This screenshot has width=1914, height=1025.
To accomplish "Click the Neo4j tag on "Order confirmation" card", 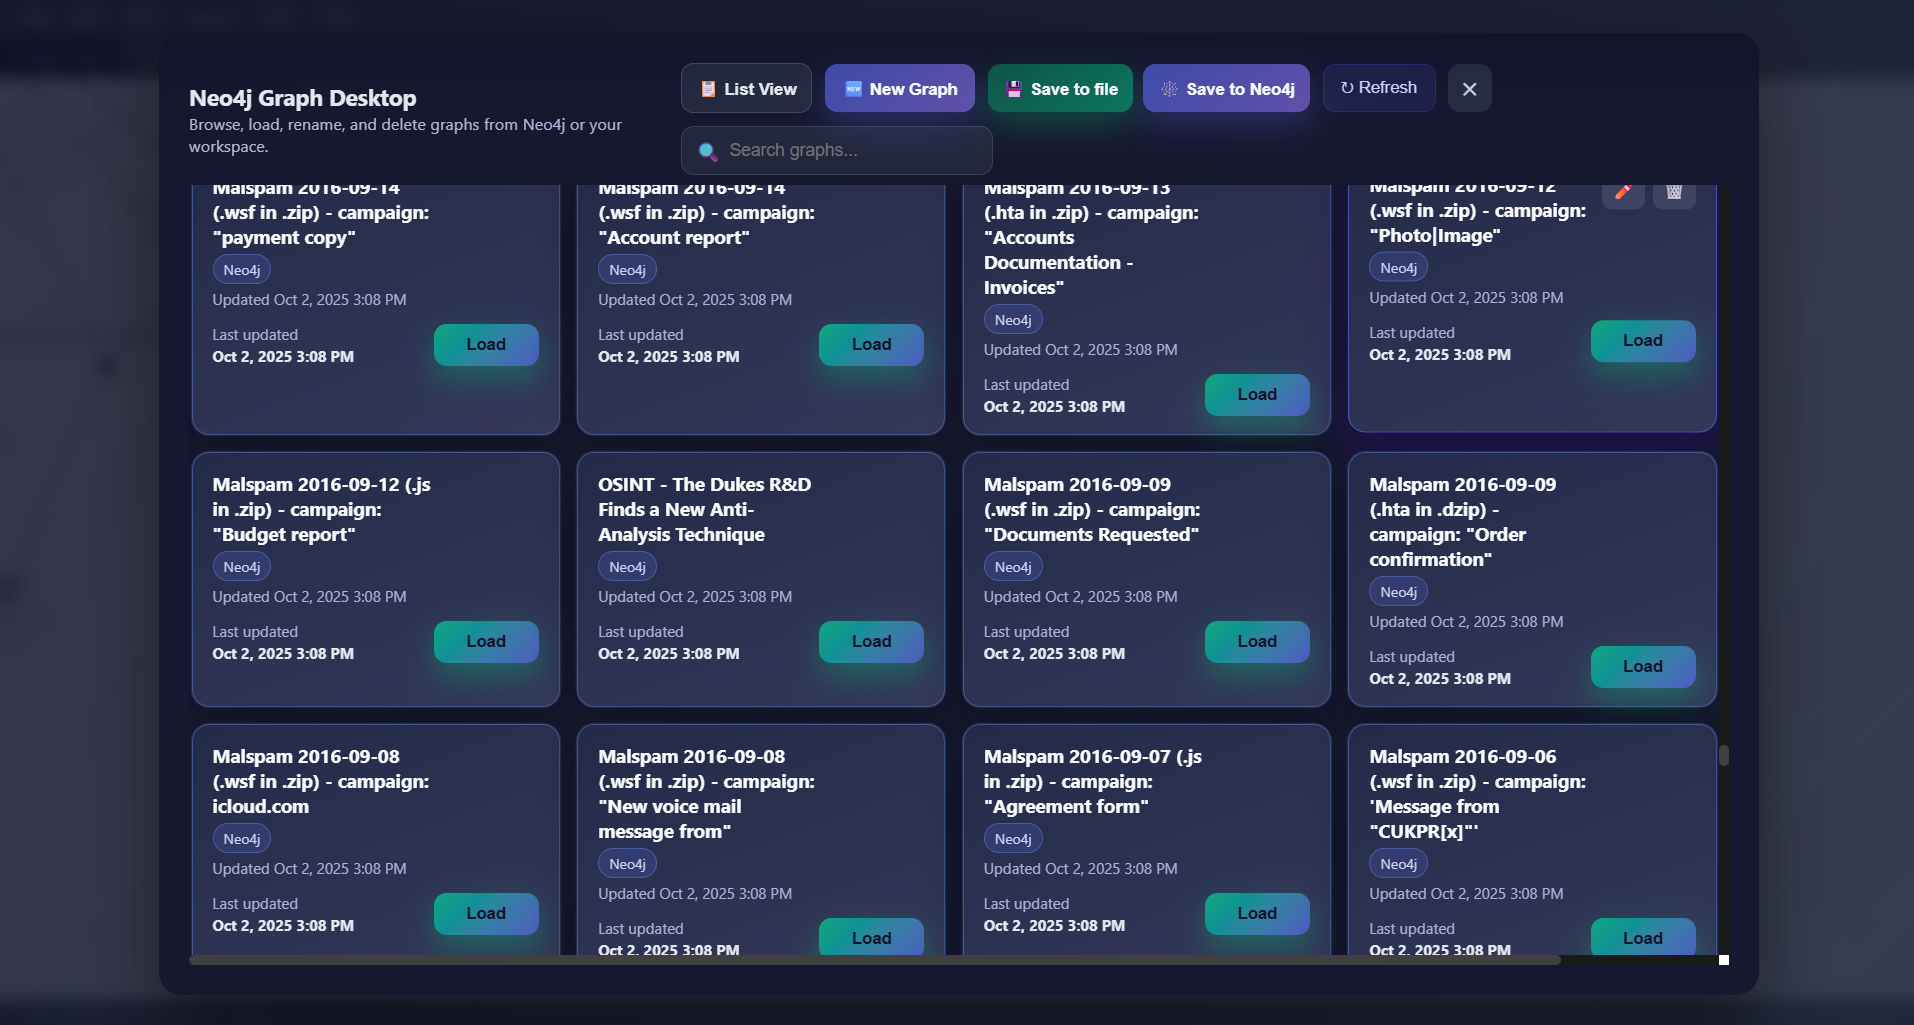I will (1398, 592).
